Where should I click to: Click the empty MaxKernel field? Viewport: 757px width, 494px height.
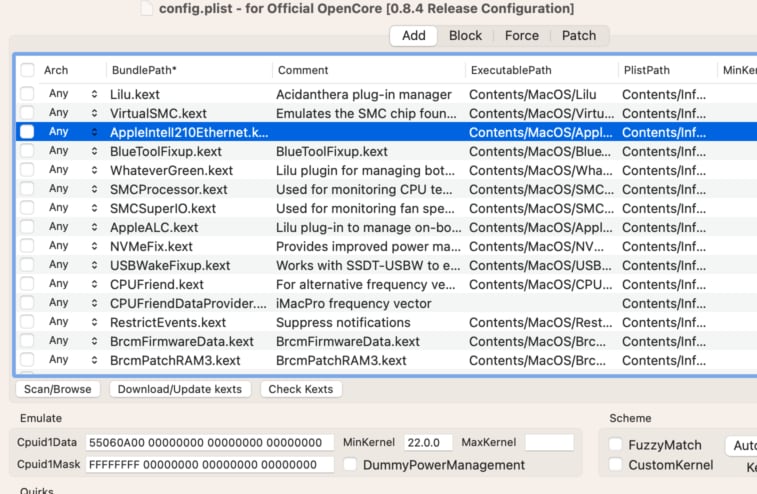(x=549, y=442)
